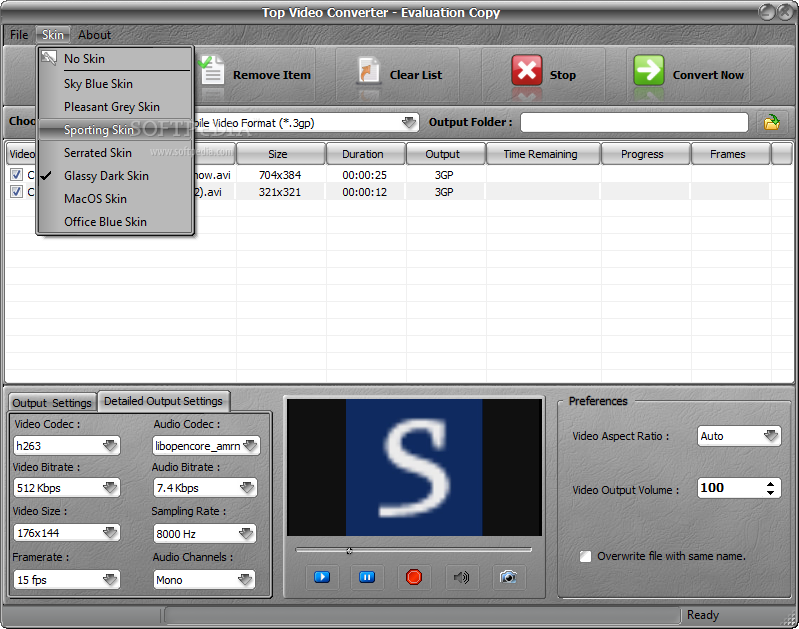Open Audio Channels Mono dropdown
The width and height of the screenshot is (799, 629).
[x=245, y=580]
